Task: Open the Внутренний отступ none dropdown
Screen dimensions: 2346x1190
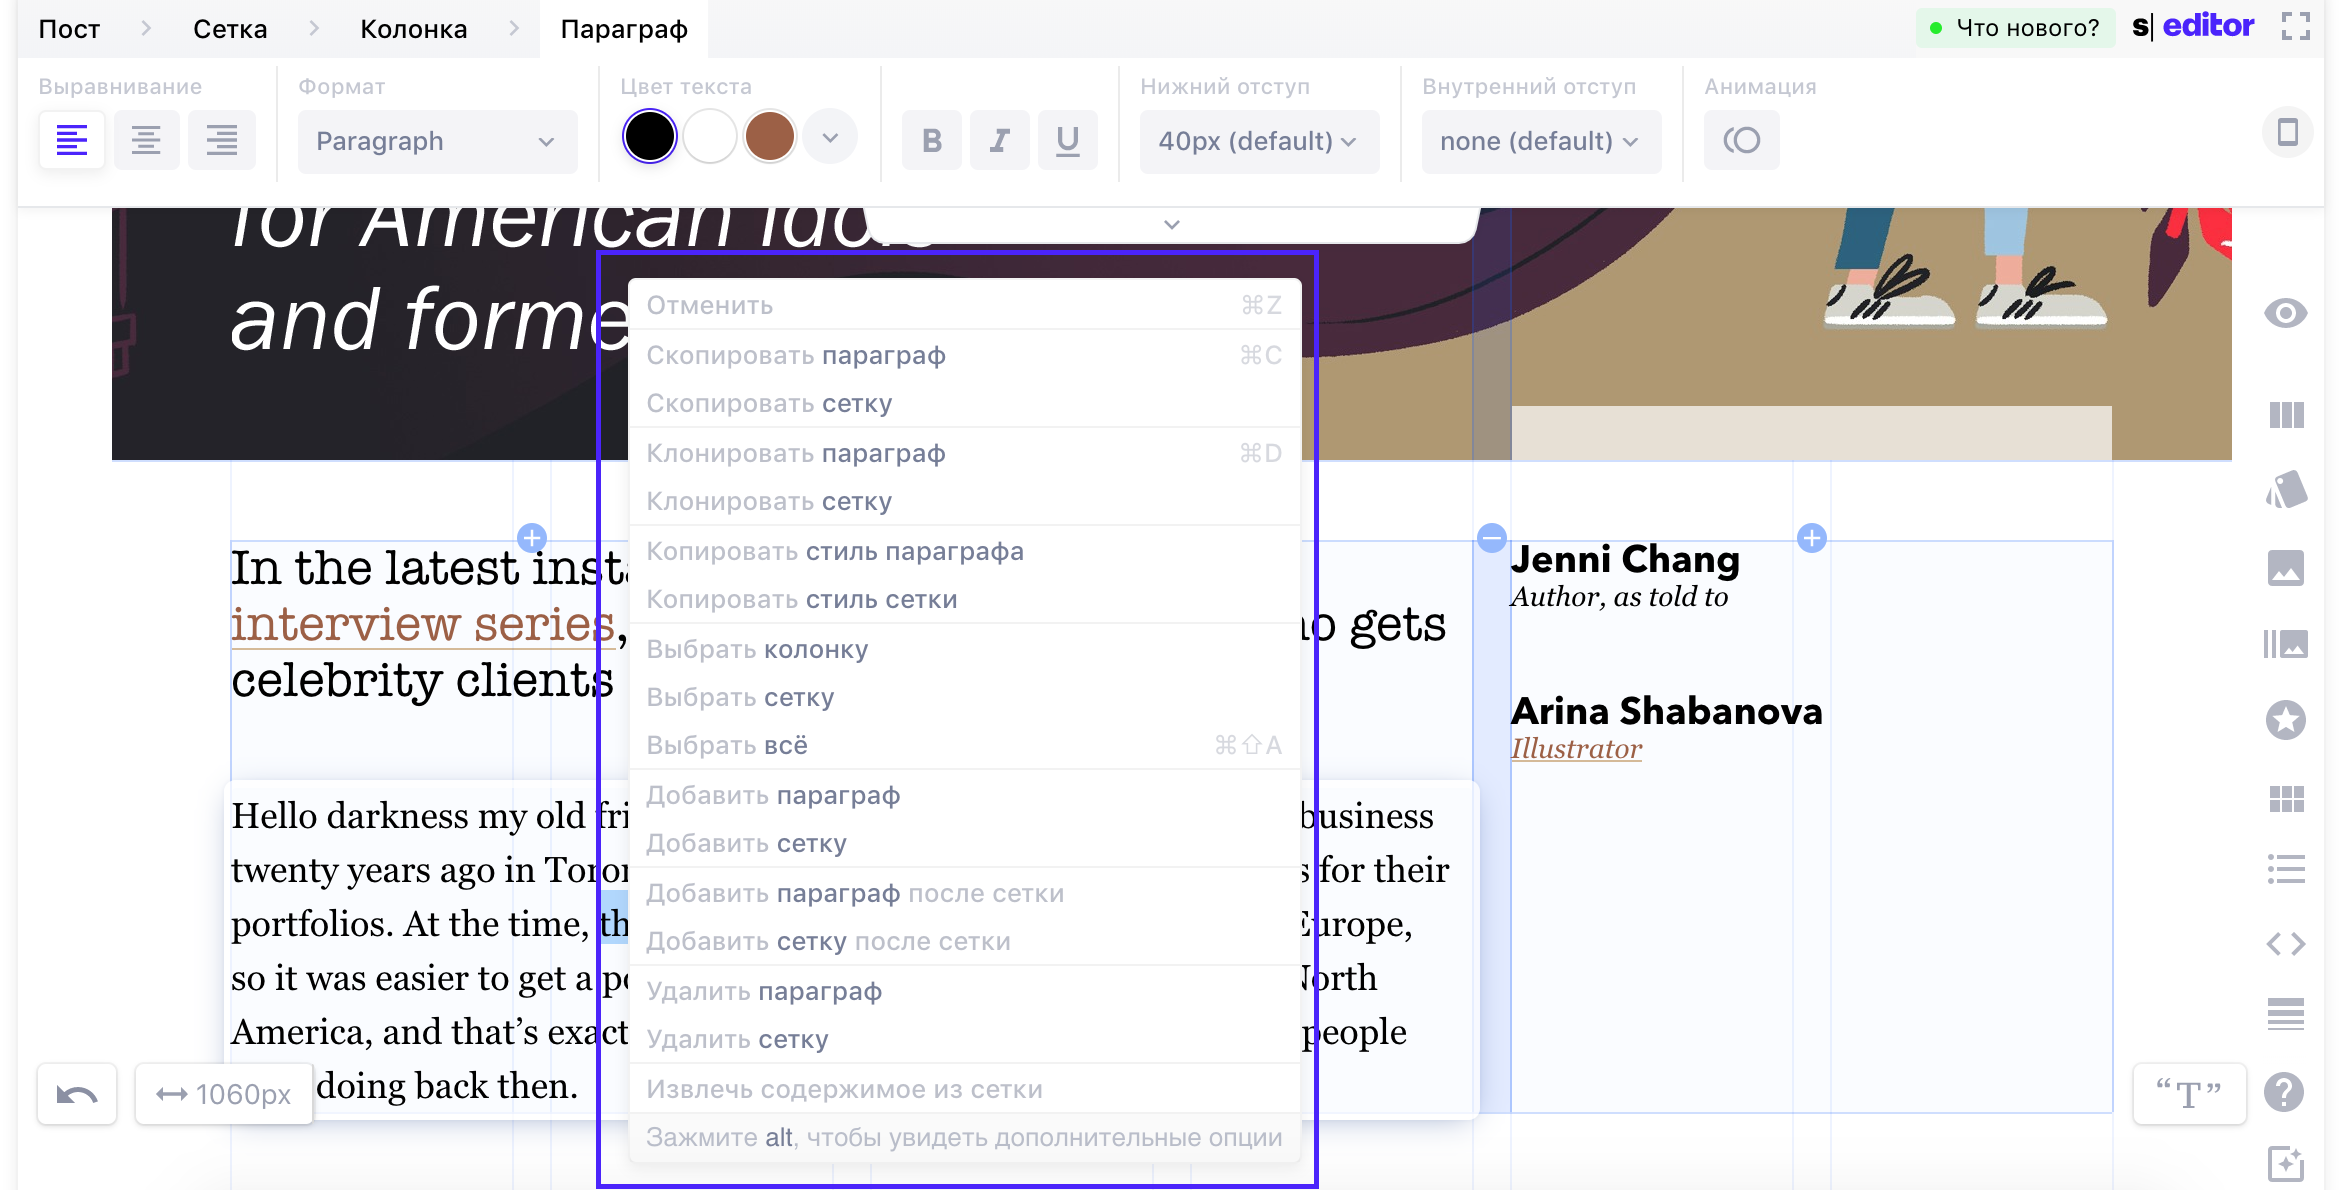Action: (1539, 141)
